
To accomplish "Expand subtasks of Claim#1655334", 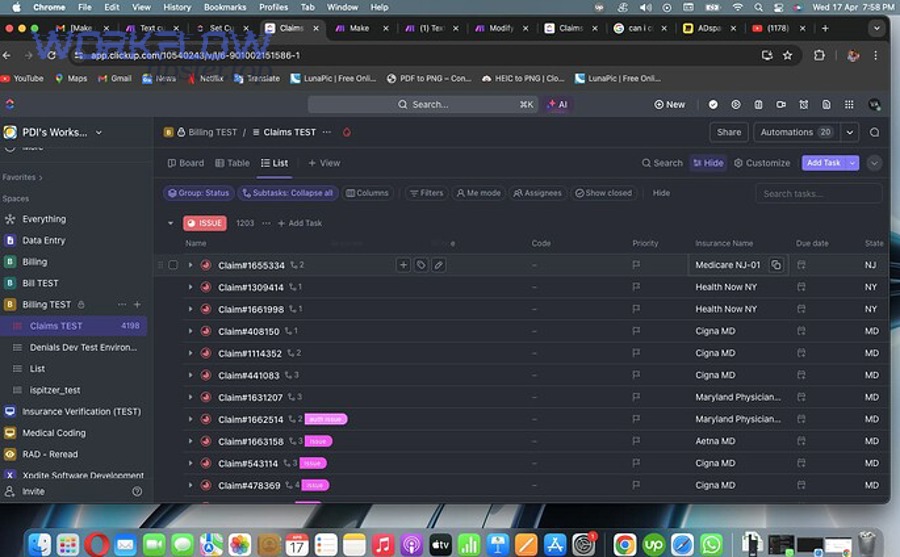I will [191, 265].
